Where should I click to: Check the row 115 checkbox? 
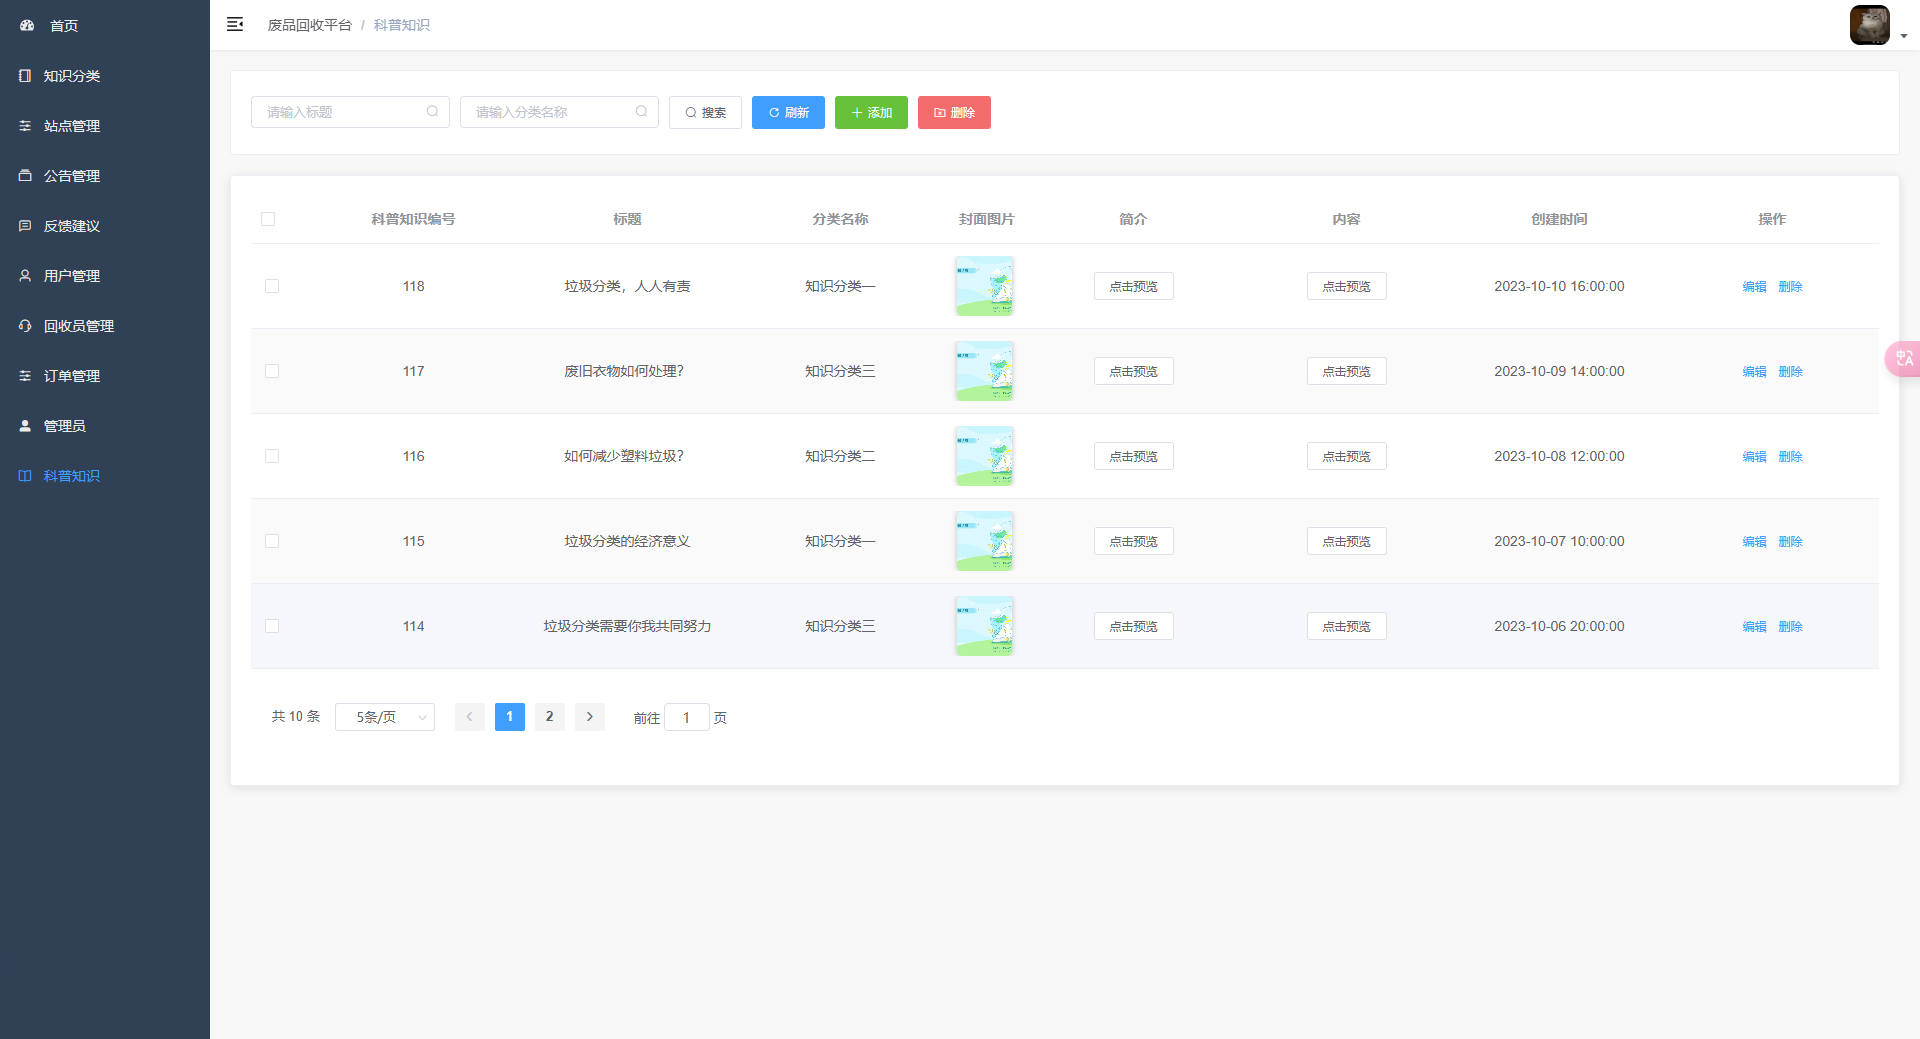coord(272,541)
